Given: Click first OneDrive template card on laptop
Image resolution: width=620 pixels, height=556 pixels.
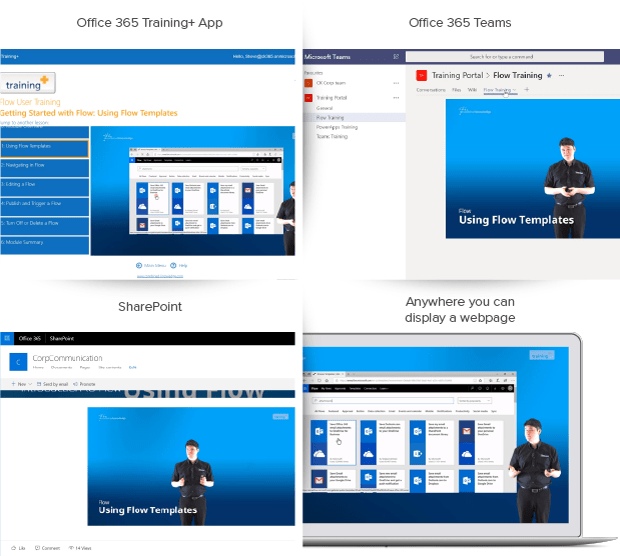Looking at the screenshot, I should click(x=333, y=443).
